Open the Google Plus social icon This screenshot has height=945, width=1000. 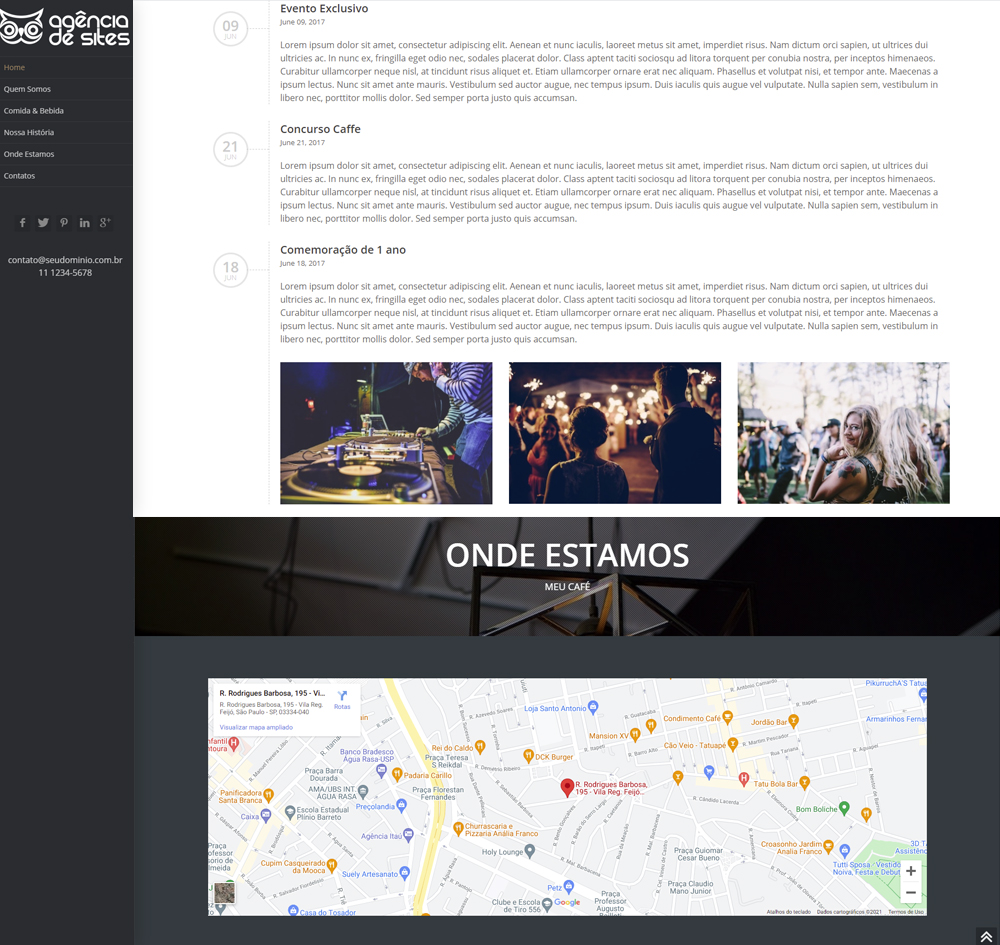point(105,223)
